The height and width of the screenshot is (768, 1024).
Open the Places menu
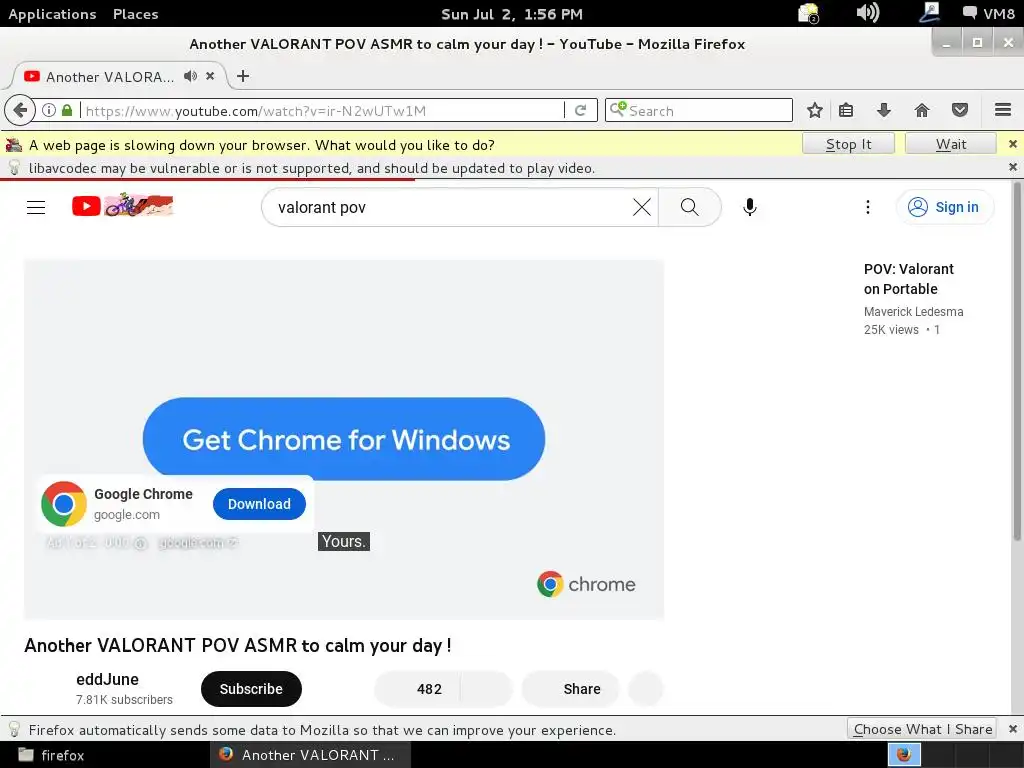tap(135, 14)
